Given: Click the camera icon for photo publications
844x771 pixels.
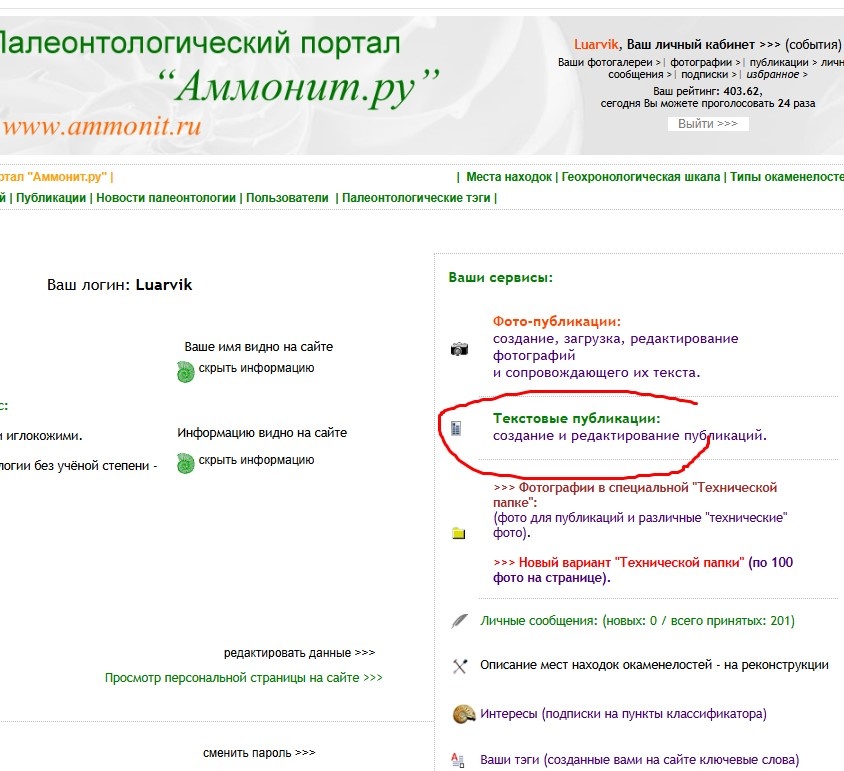Looking at the screenshot, I should click(x=459, y=349).
